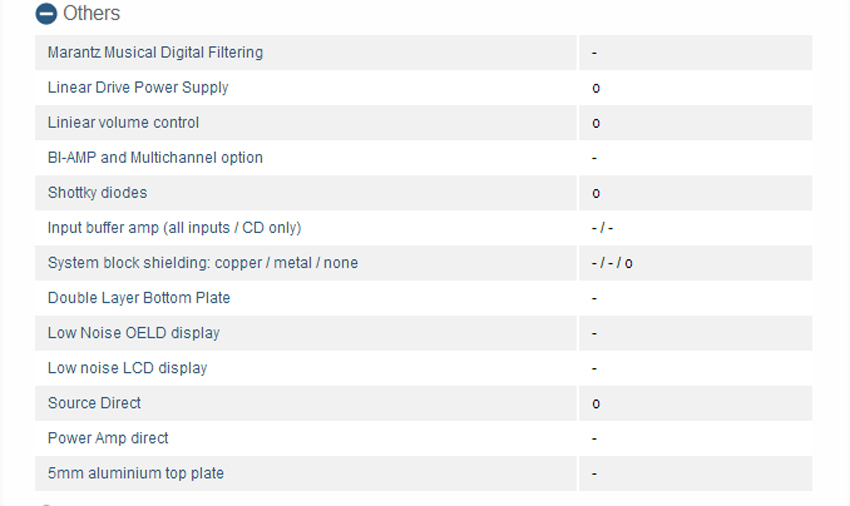
Task: Select Double Layer Bottom Plate row
Action: click(x=423, y=298)
